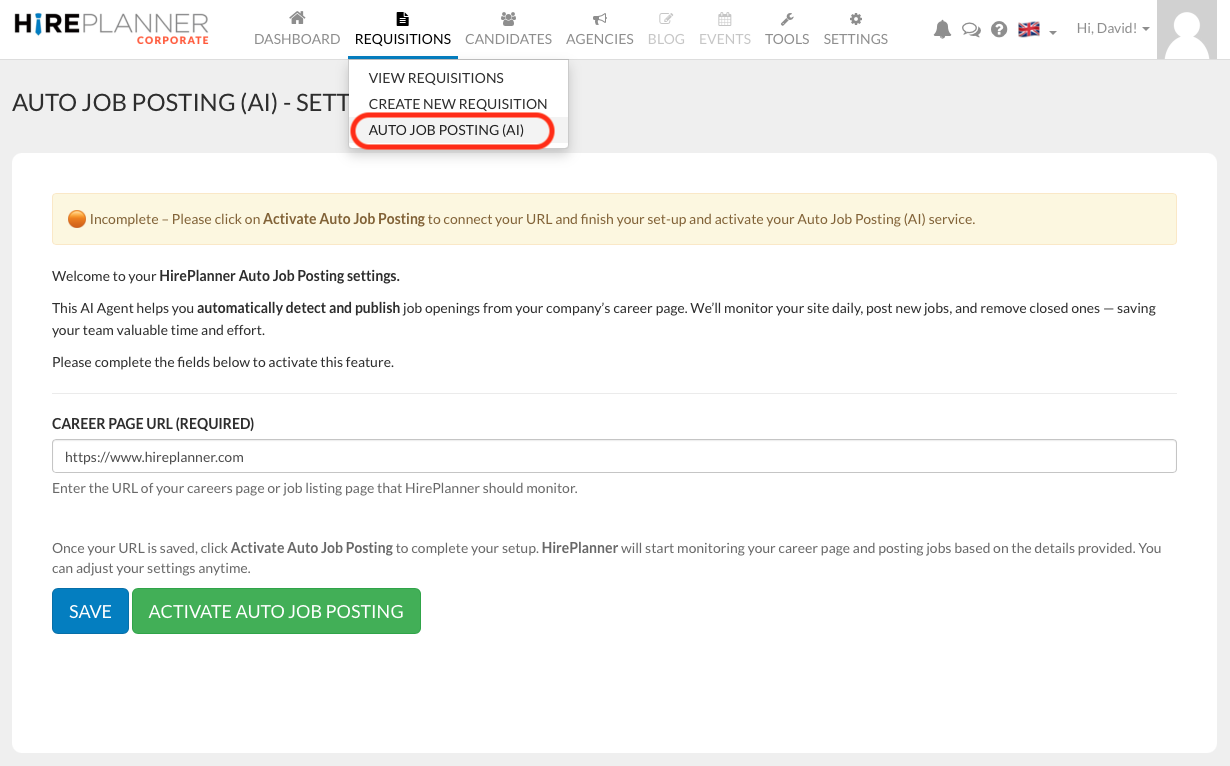Open messages with the chat bubble icon

[x=970, y=29]
